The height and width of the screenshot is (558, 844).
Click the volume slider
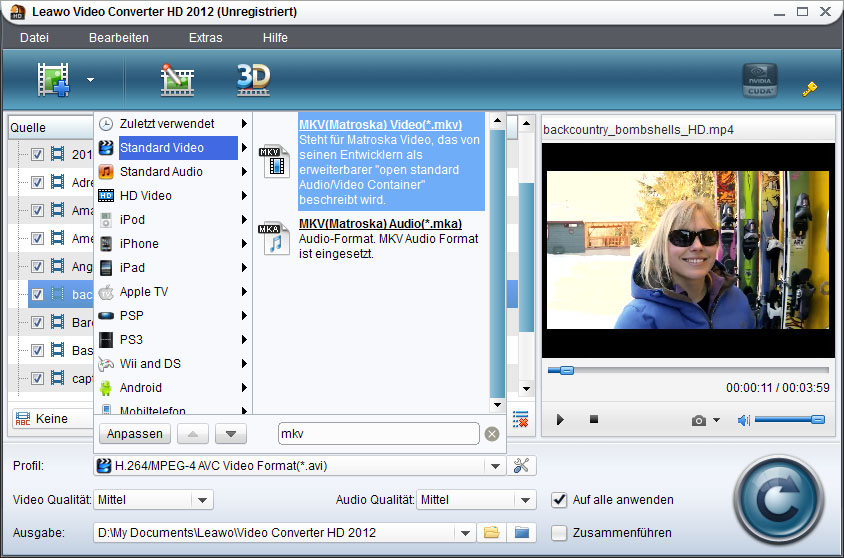[x=788, y=420]
